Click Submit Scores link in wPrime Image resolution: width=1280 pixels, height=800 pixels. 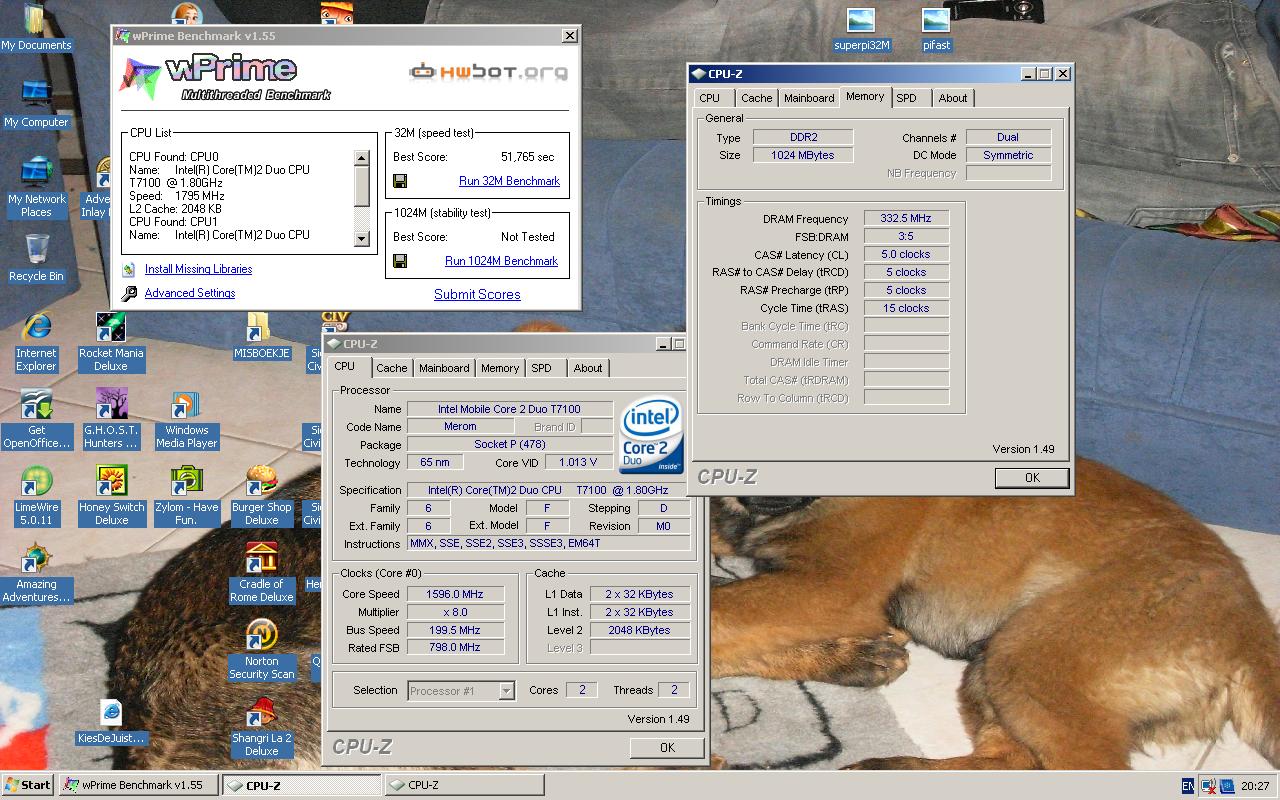click(477, 294)
